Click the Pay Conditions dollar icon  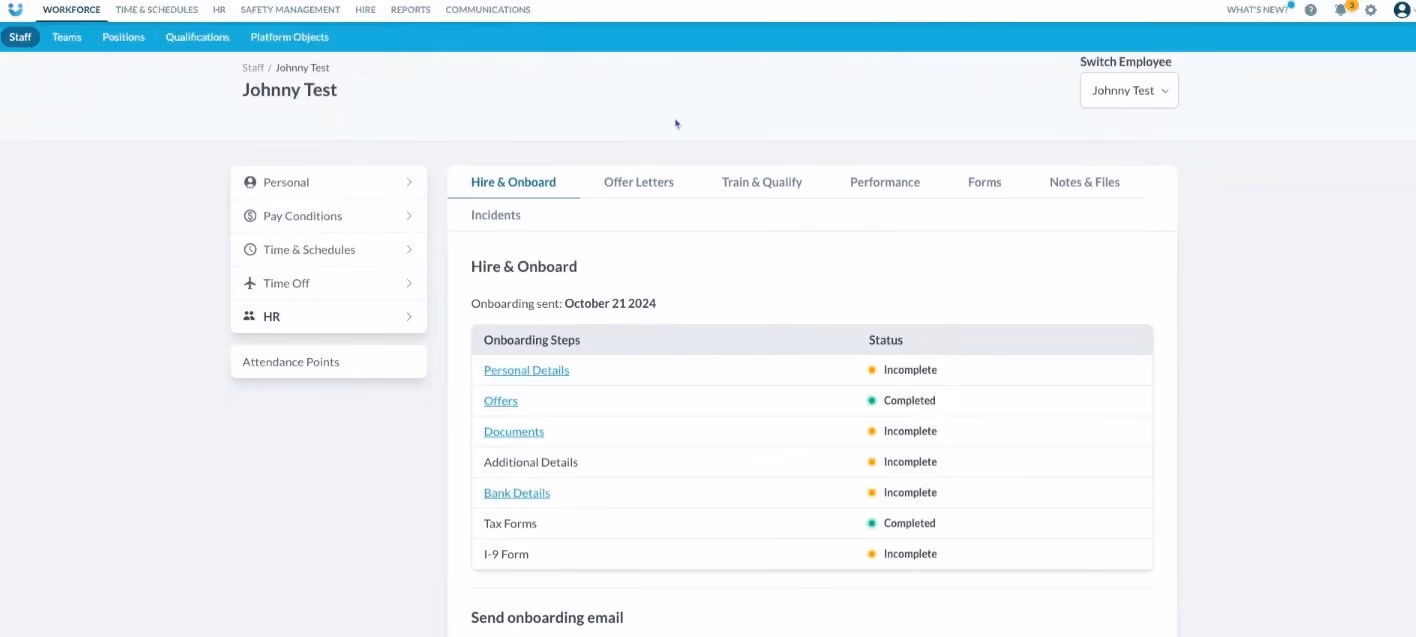(x=250, y=216)
